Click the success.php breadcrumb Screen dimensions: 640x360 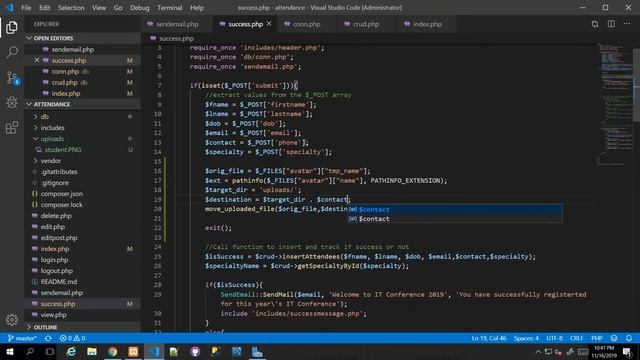[176, 38]
